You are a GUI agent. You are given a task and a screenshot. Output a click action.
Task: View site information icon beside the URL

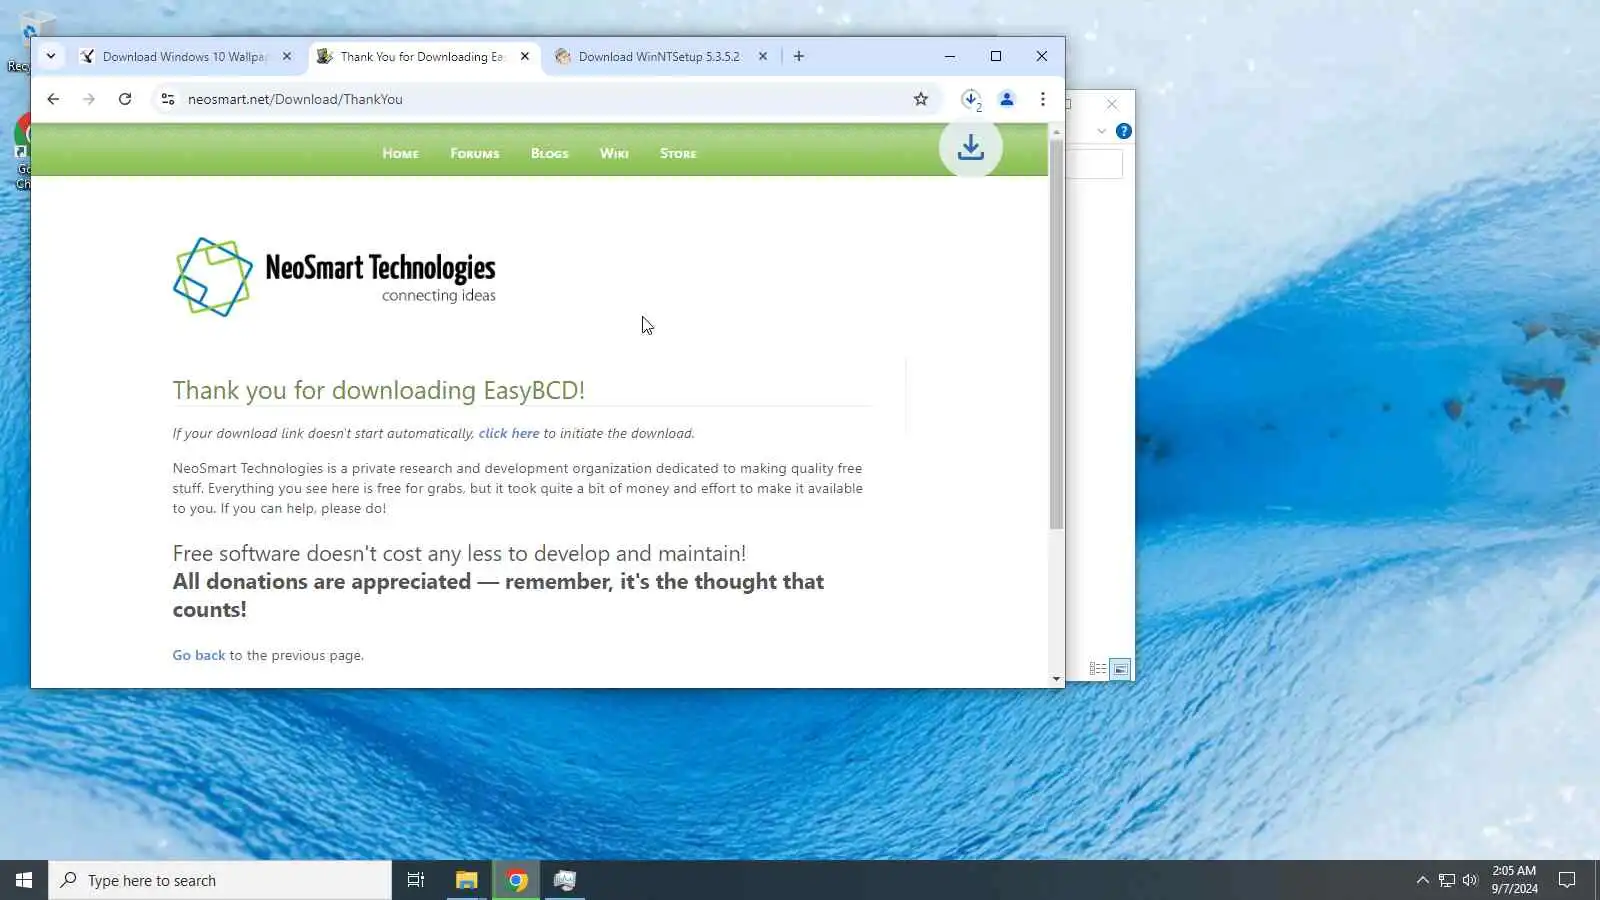click(x=168, y=99)
